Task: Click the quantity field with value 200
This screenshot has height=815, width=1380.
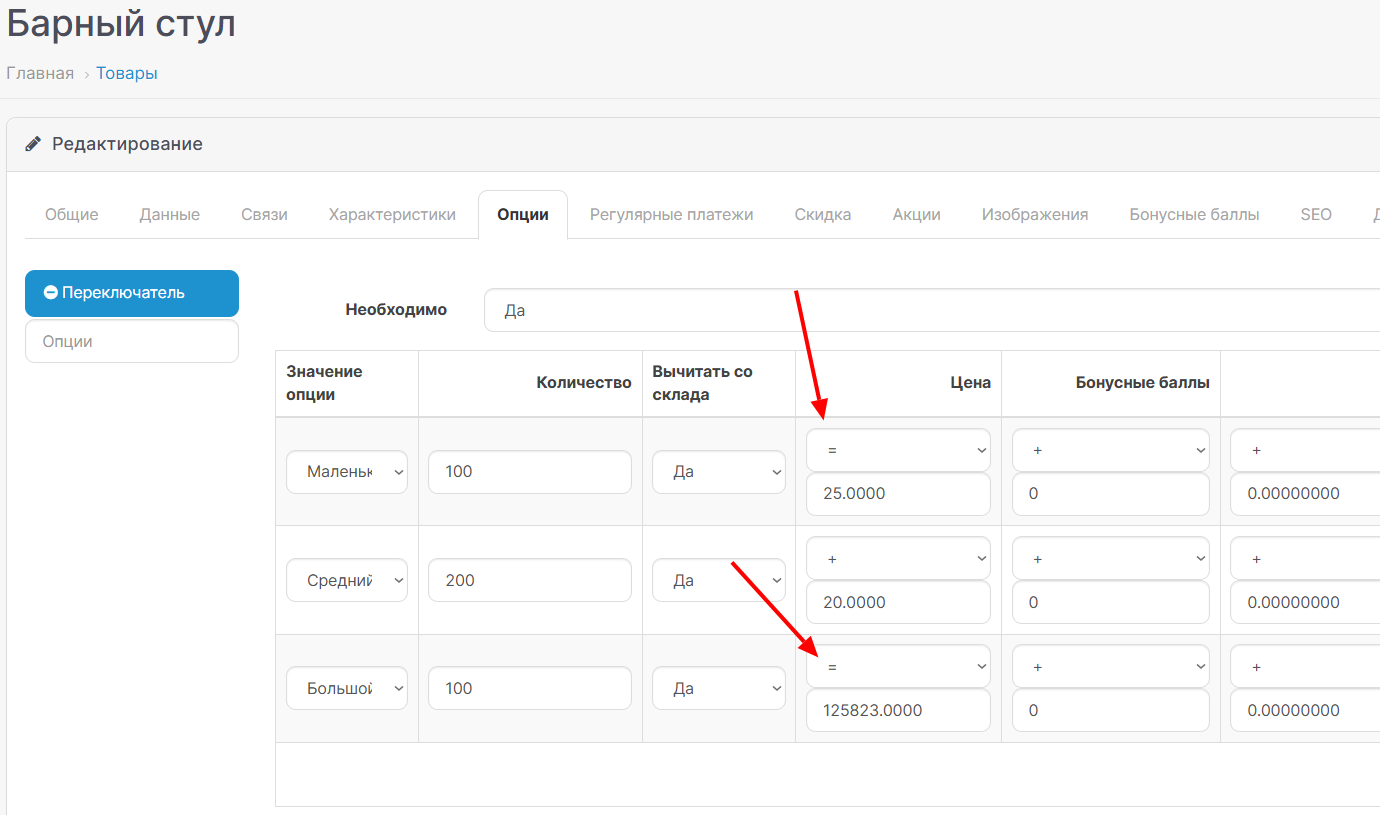Action: pyautogui.click(x=529, y=580)
